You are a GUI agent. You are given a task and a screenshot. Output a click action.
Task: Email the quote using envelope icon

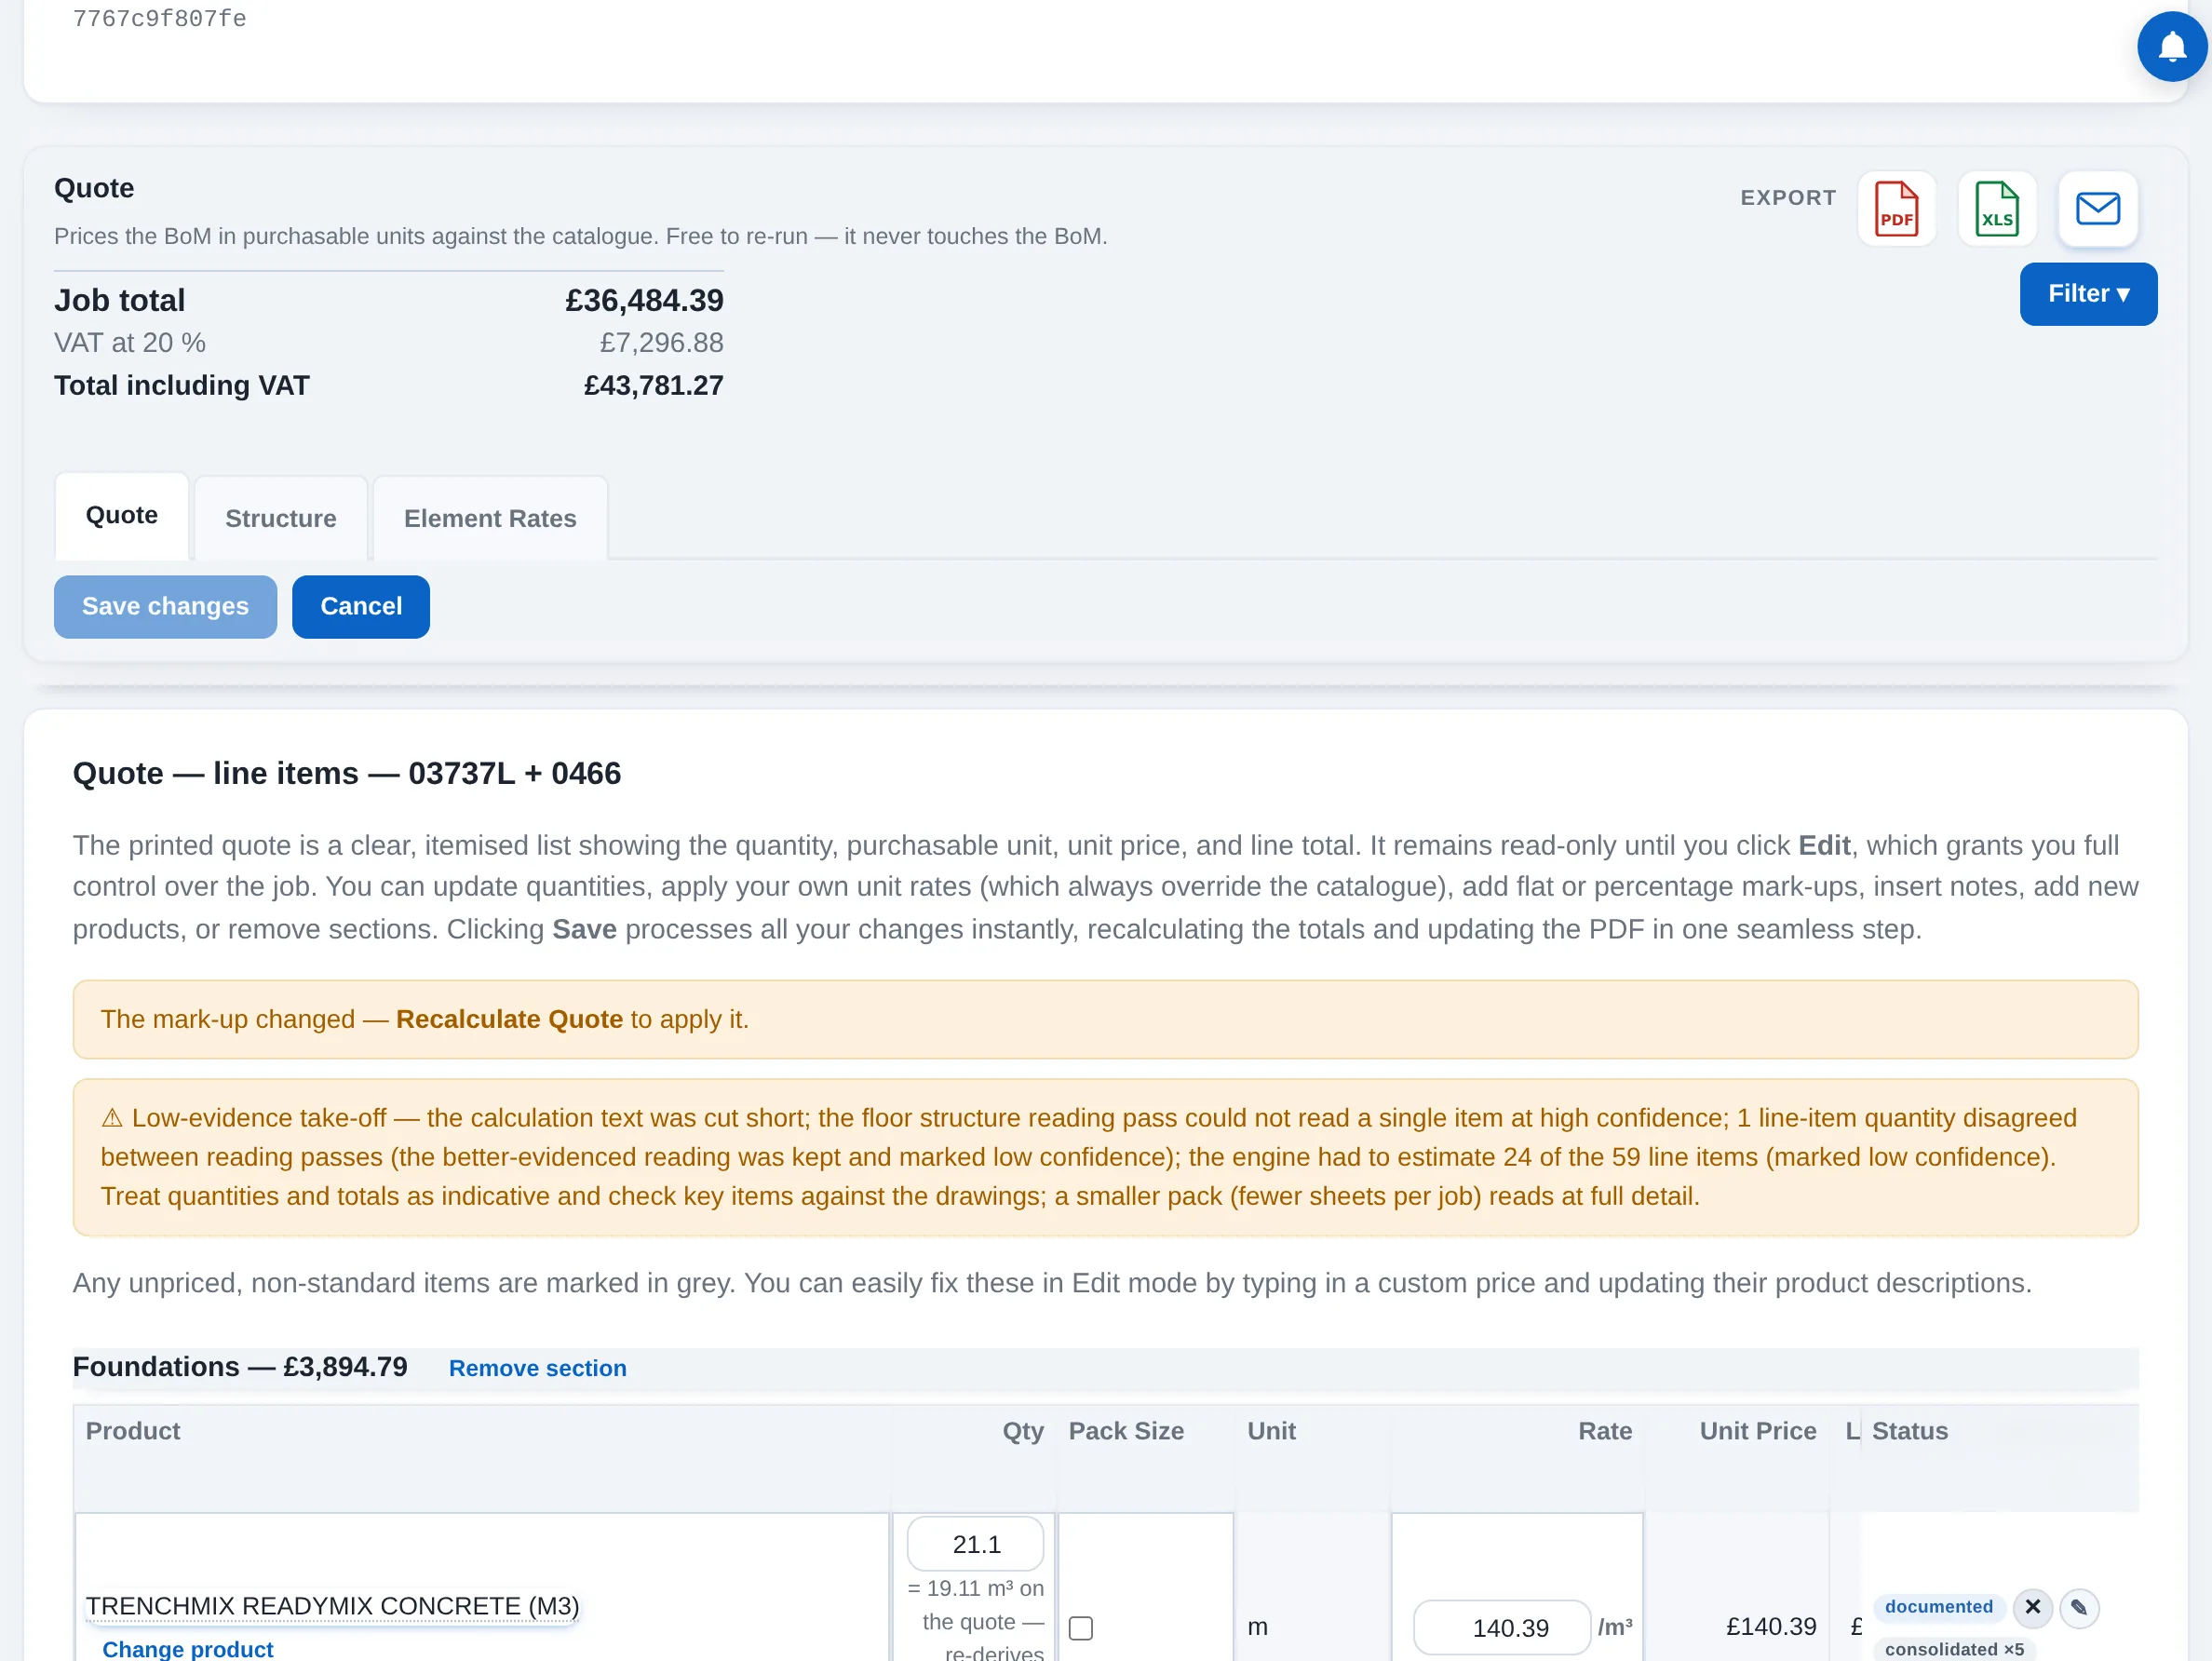pyautogui.click(x=2097, y=209)
